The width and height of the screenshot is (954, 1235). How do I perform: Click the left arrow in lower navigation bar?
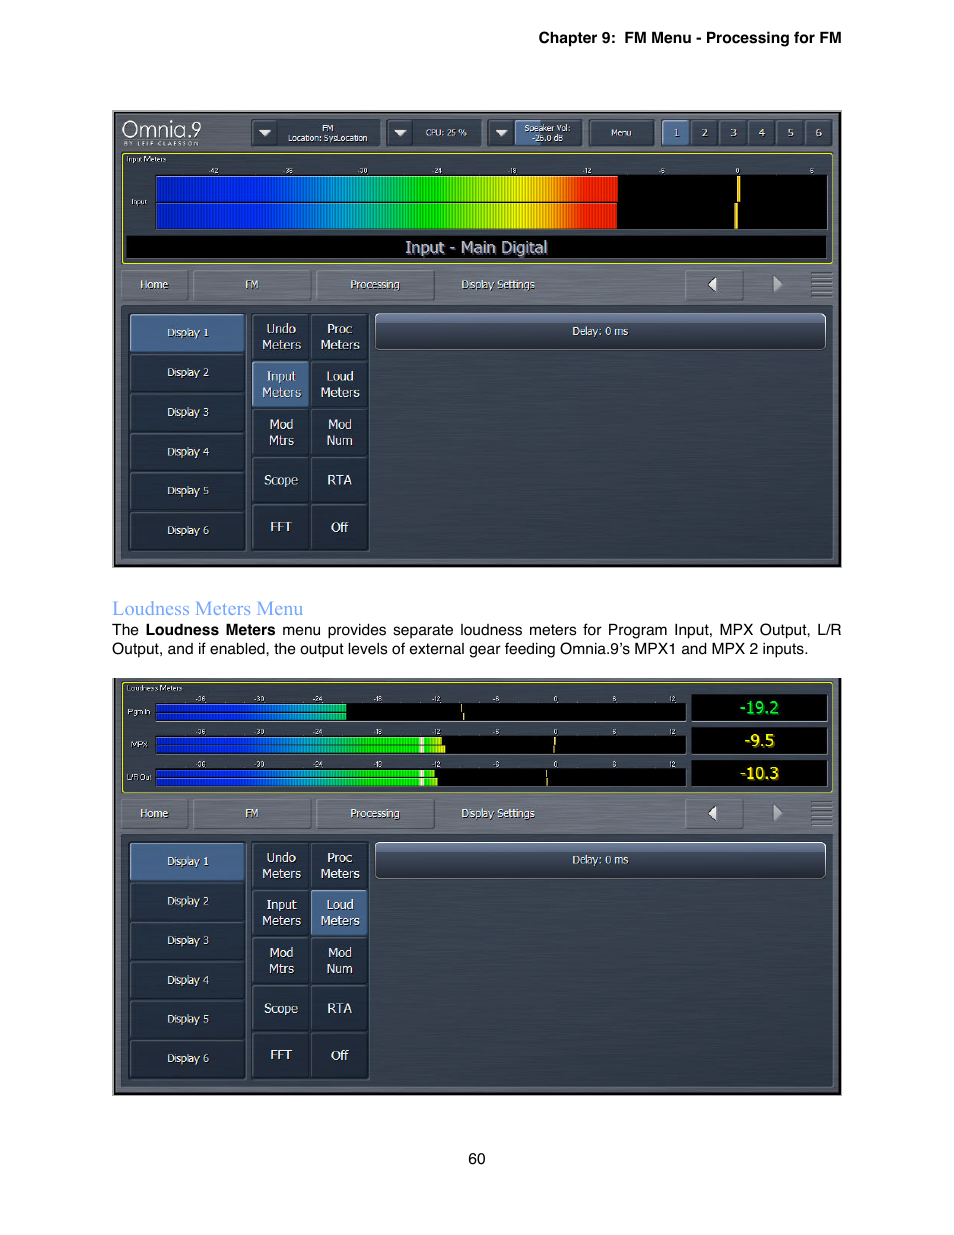(713, 814)
